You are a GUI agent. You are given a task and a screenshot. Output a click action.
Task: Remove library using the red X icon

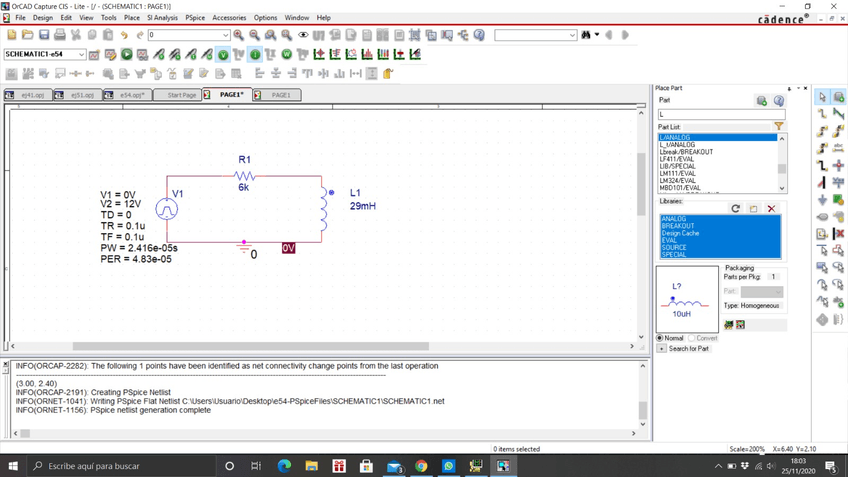[771, 208]
